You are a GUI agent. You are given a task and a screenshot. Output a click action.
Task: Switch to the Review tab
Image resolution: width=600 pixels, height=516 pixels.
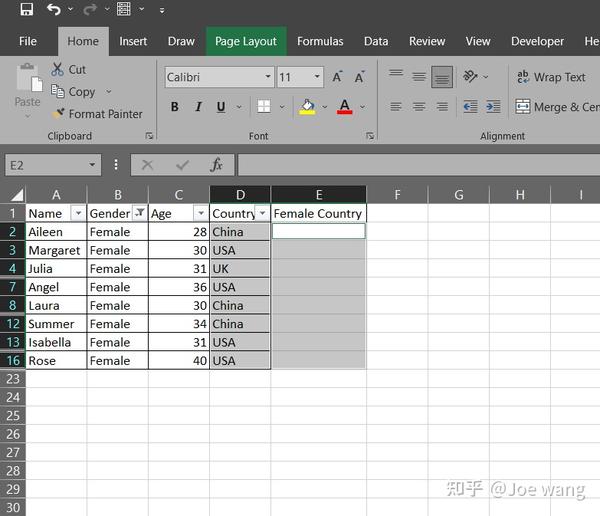(427, 41)
